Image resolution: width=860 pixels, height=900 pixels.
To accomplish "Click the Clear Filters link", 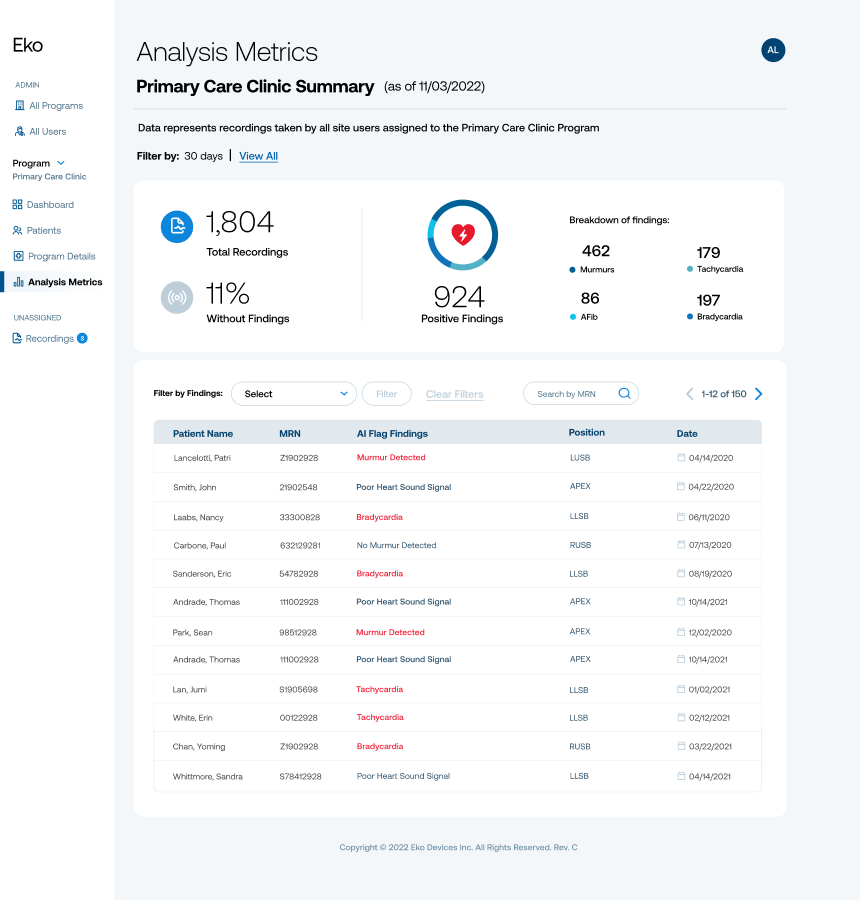I will click(x=454, y=394).
